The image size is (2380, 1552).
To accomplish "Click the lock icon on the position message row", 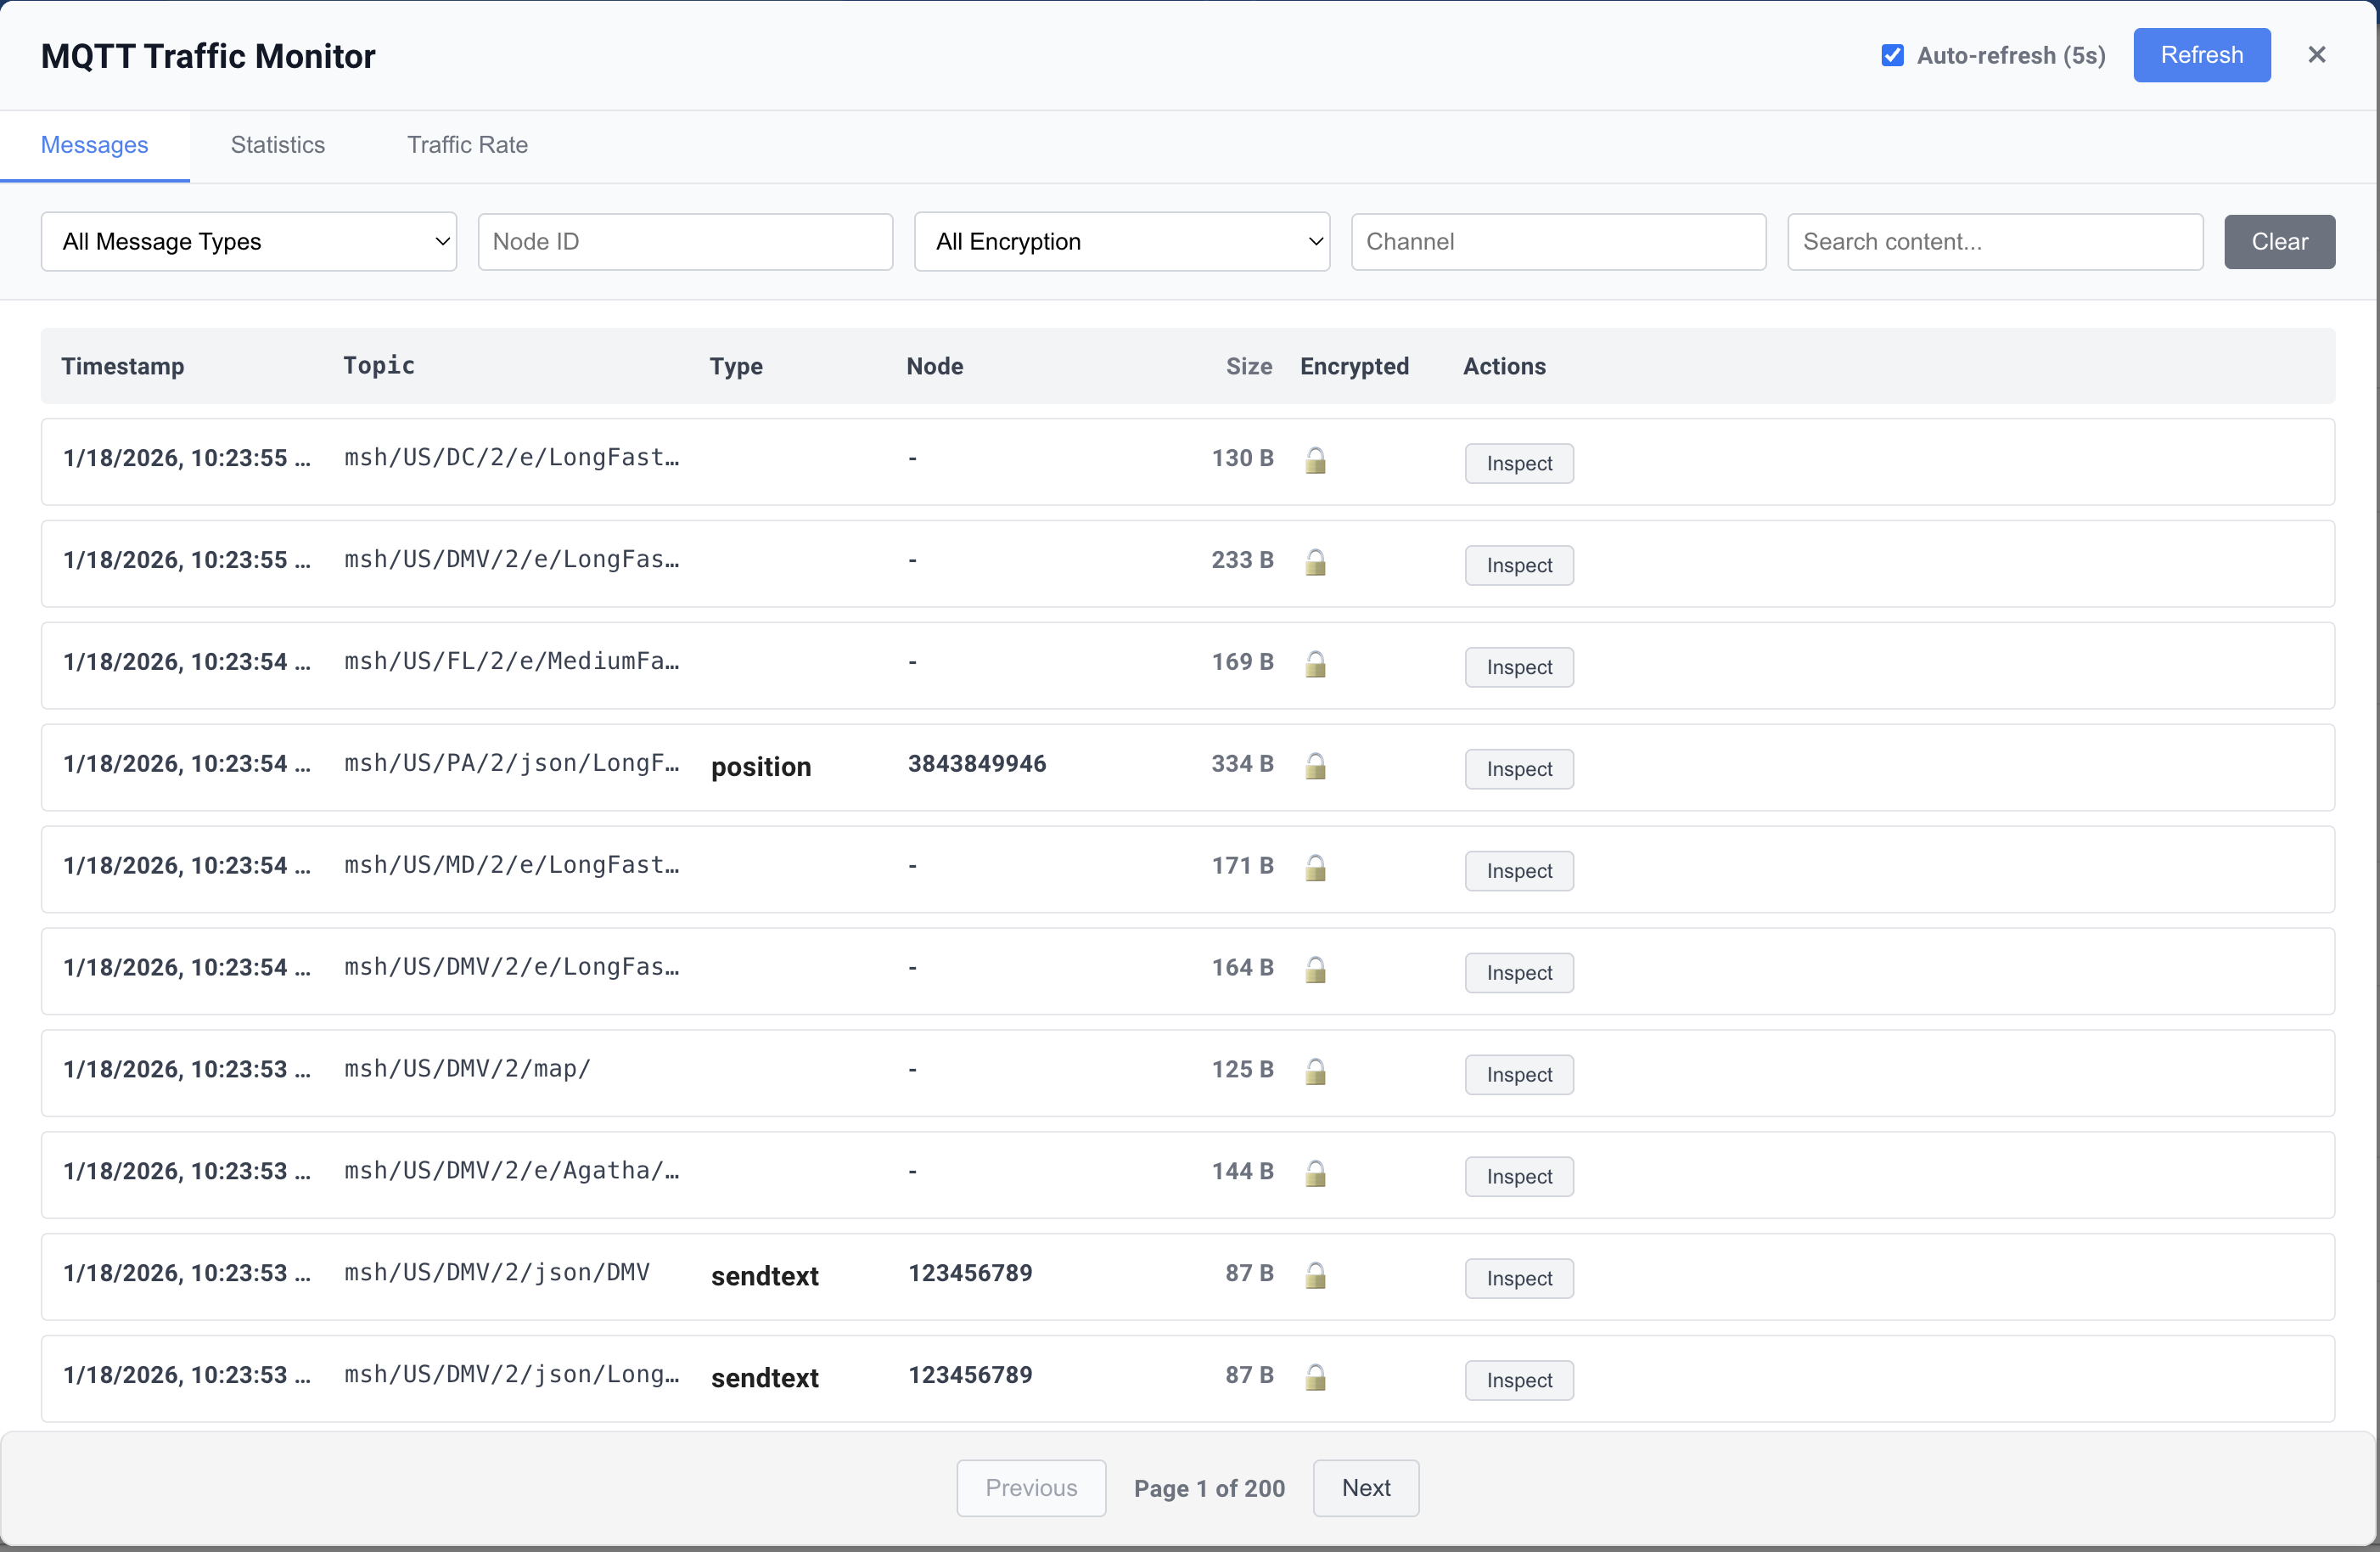I will click(x=1316, y=767).
